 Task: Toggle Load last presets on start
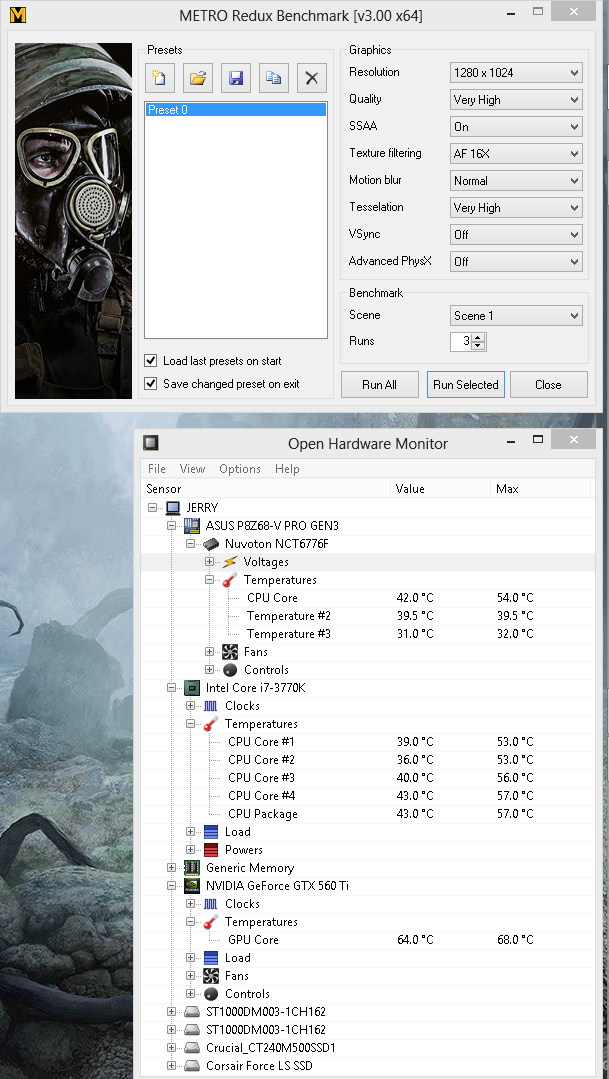pyautogui.click(x=151, y=361)
